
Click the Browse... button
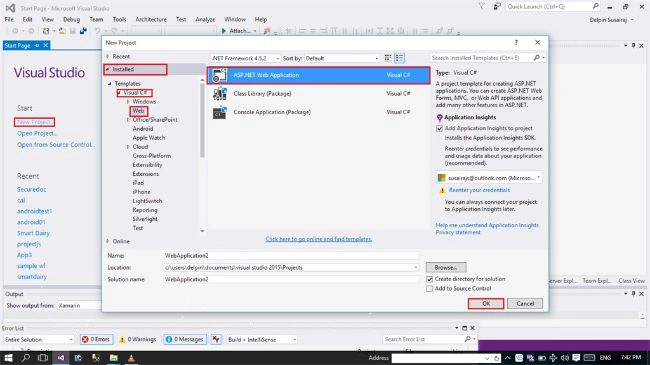click(446, 268)
